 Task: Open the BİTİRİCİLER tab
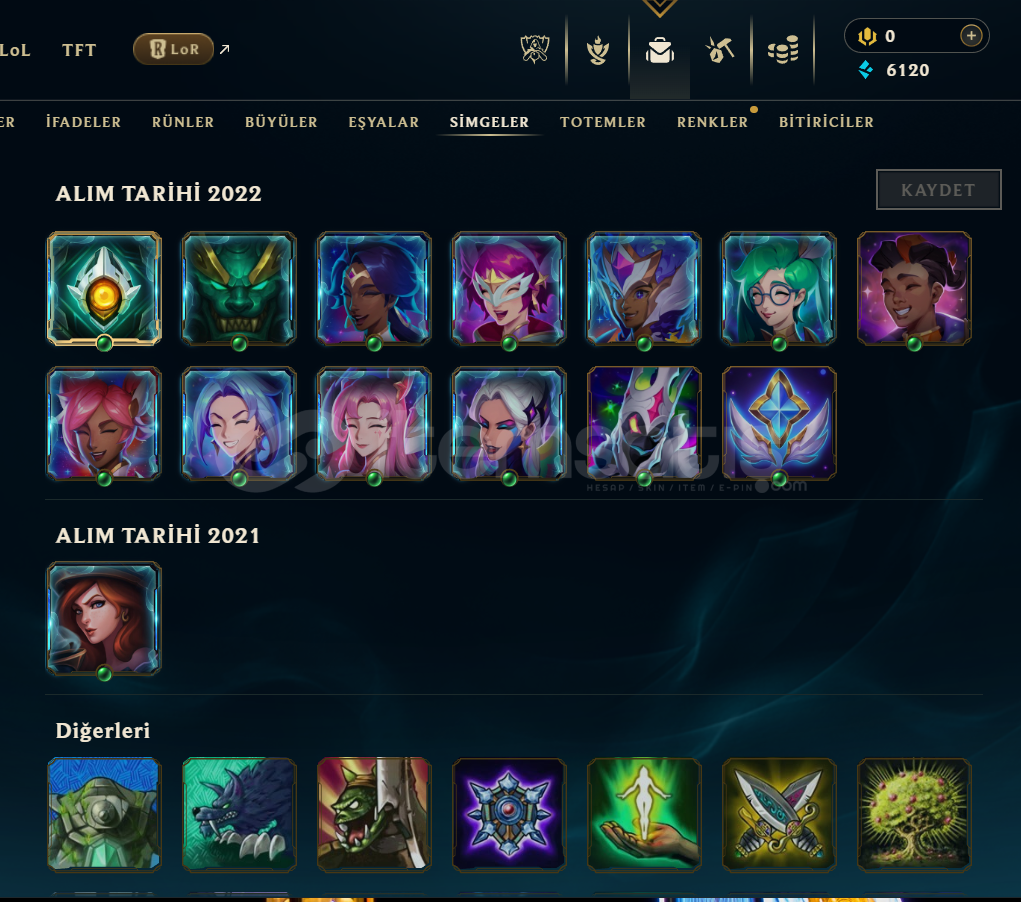[x=826, y=122]
